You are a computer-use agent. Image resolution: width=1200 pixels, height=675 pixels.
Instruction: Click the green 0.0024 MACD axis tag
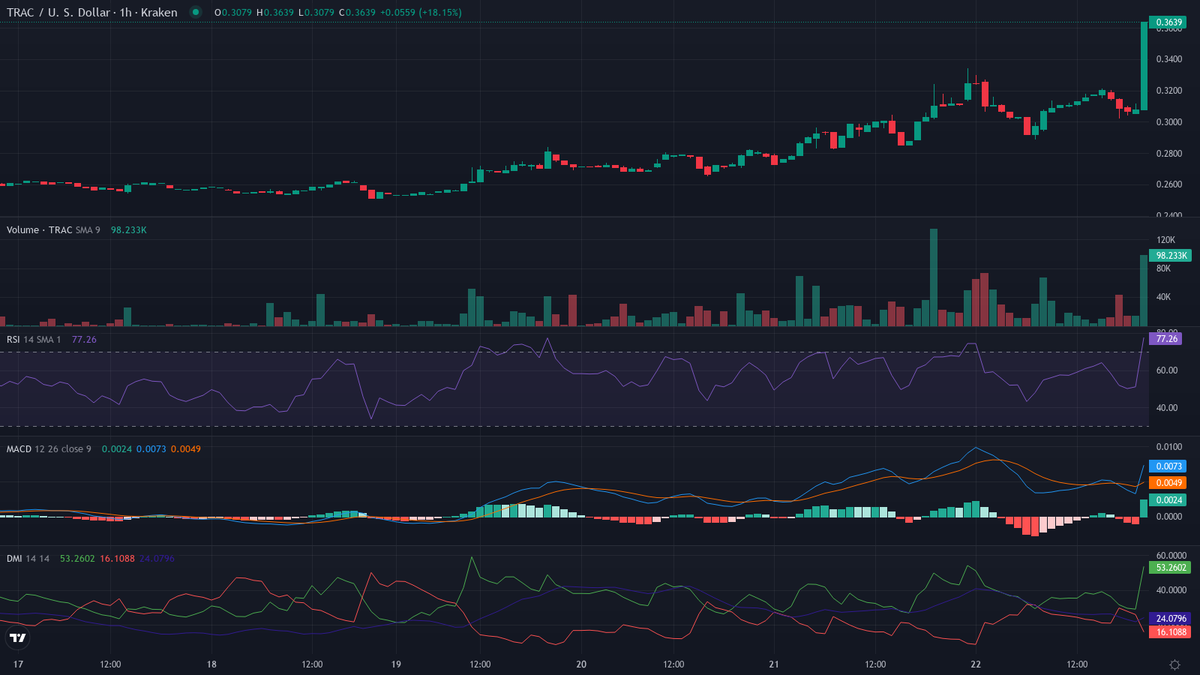coord(1168,499)
